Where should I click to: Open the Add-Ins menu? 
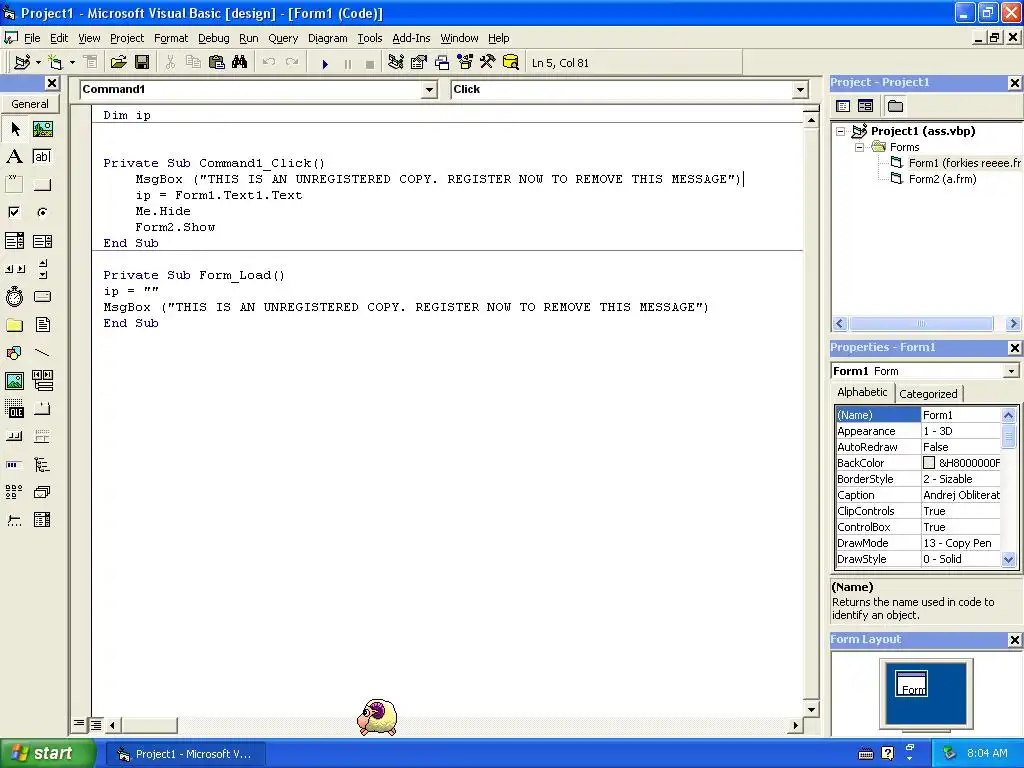(411, 38)
